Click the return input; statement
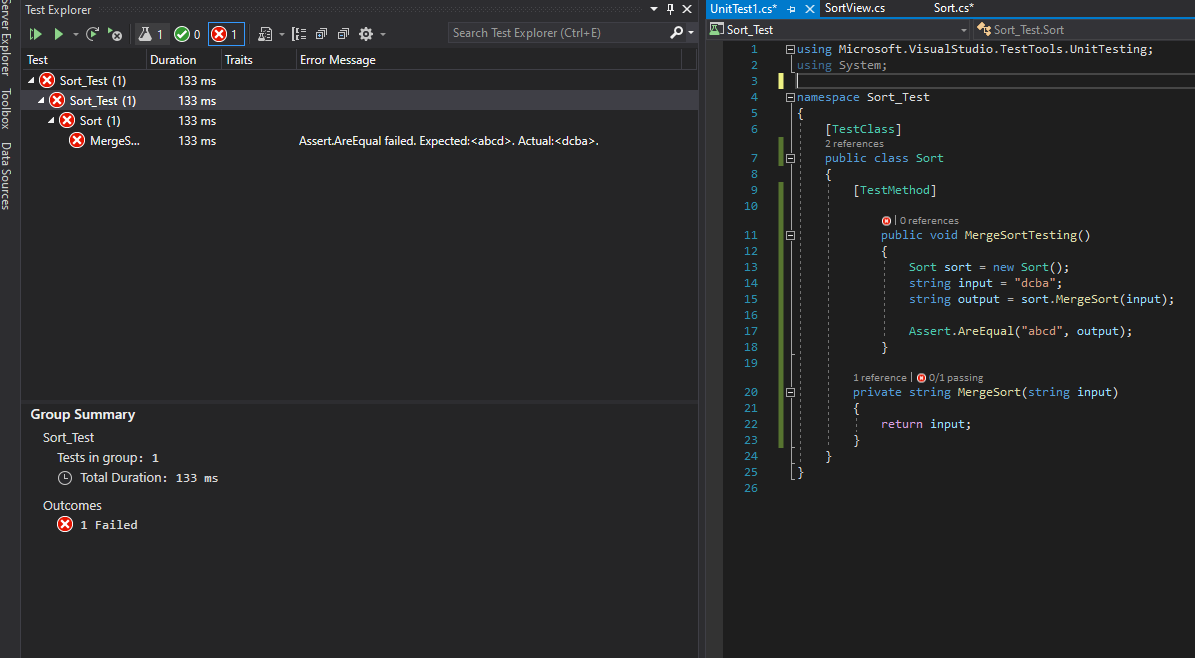 point(926,424)
